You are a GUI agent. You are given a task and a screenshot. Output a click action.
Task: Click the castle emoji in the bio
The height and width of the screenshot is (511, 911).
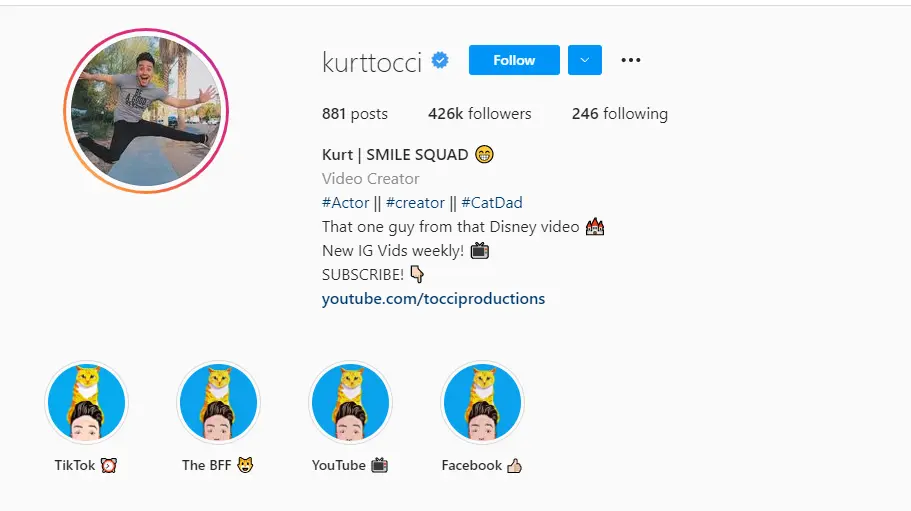click(x=595, y=226)
